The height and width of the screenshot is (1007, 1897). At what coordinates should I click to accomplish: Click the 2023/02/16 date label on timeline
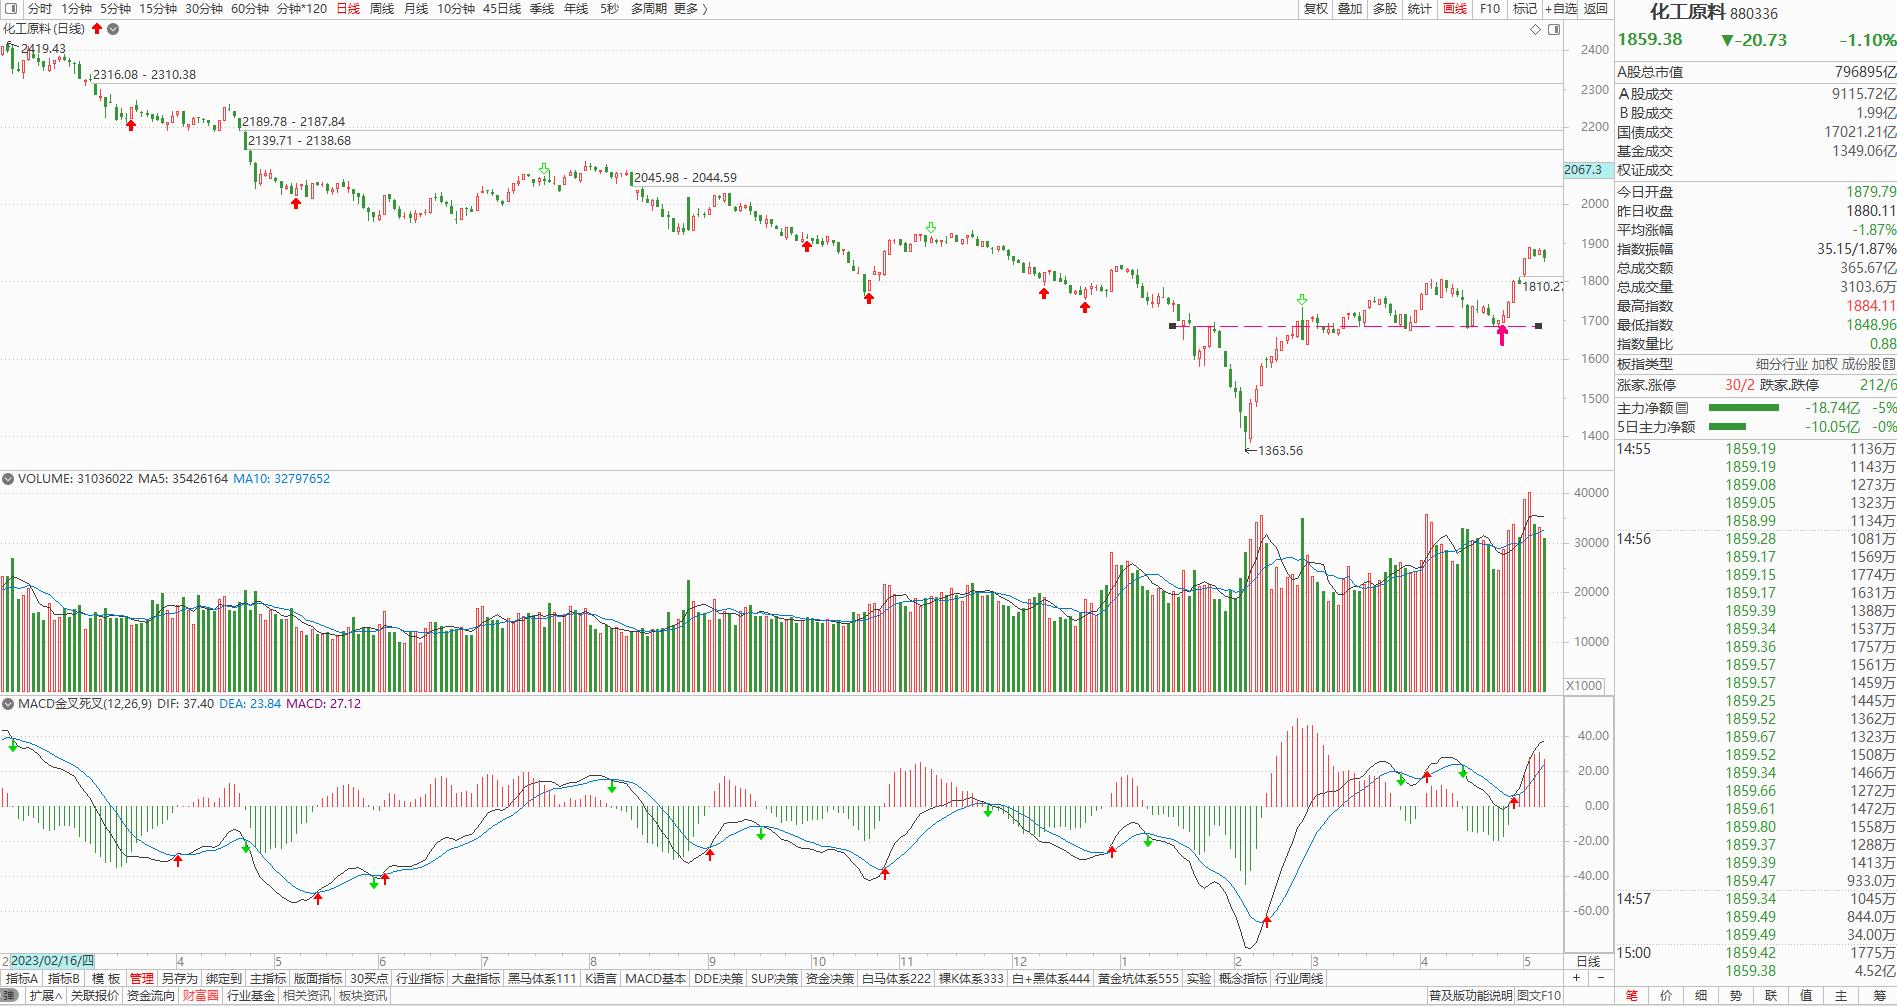(52, 961)
